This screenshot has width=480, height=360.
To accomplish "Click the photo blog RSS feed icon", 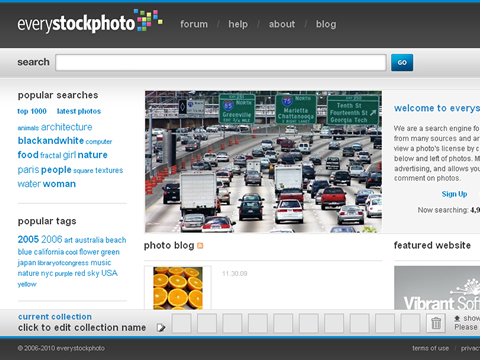I will coord(200,246).
